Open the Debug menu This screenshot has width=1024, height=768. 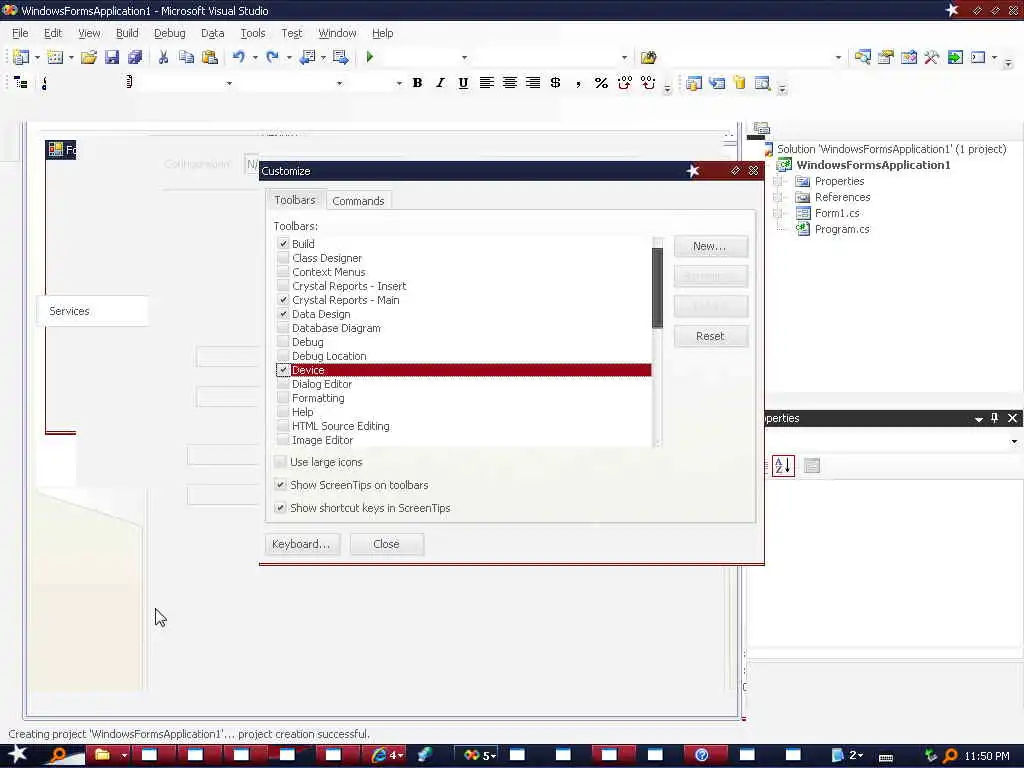click(169, 33)
